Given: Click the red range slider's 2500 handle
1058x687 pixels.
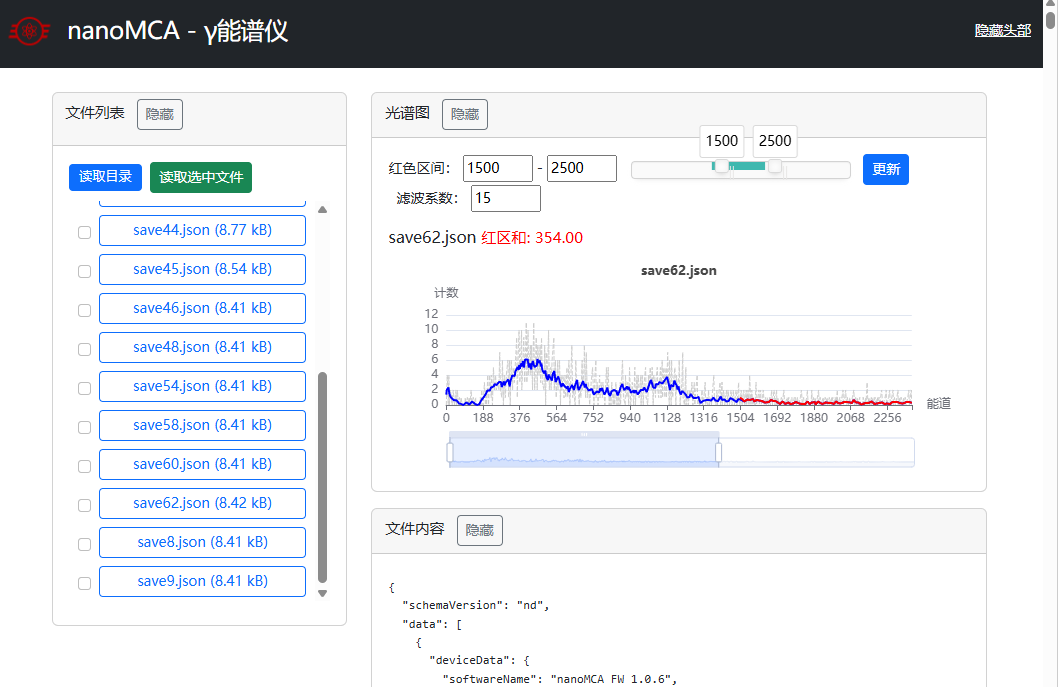Looking at the screenshot, I should click(x=775, y=166).
